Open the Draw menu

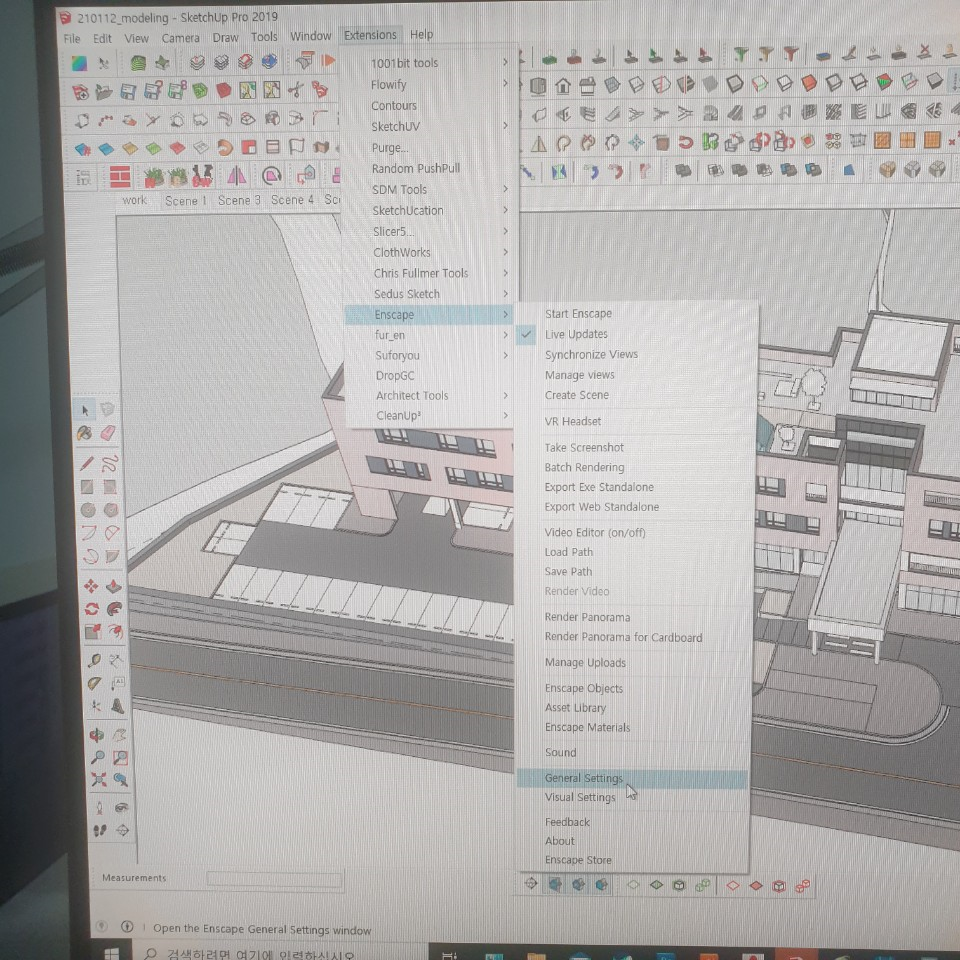(x=225, y=37)
